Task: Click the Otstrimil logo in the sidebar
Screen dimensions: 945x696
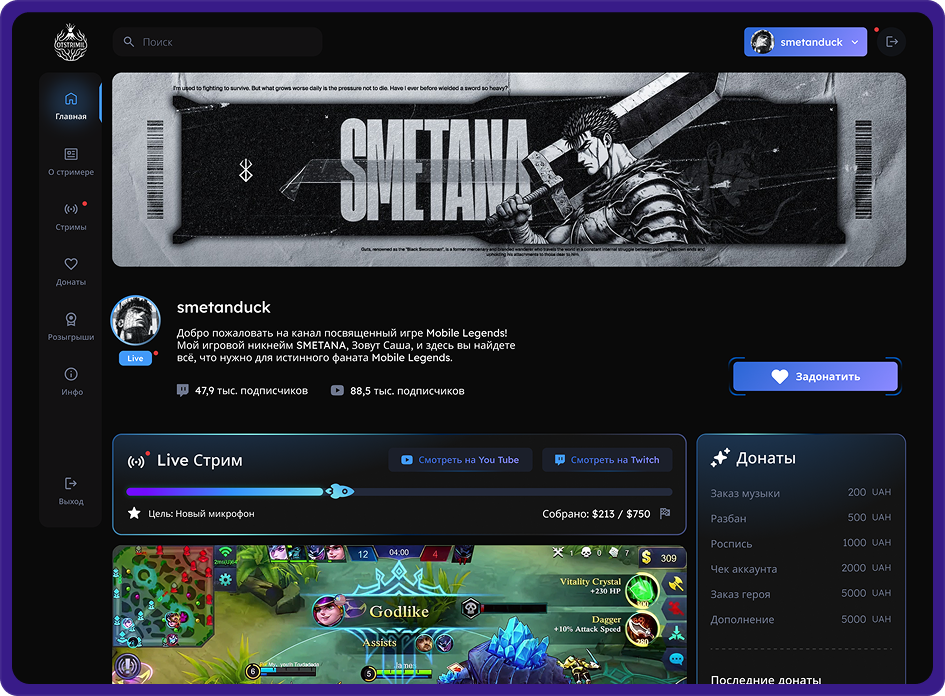Action: tap(71, 43)
